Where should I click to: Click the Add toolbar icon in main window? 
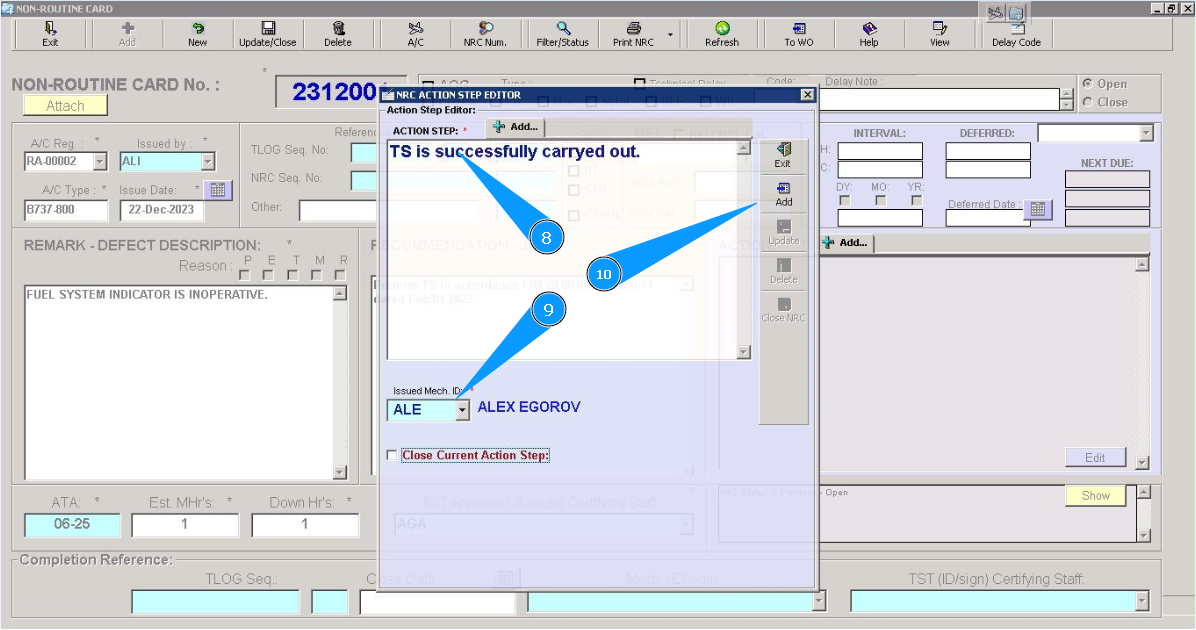coord(127,28)
